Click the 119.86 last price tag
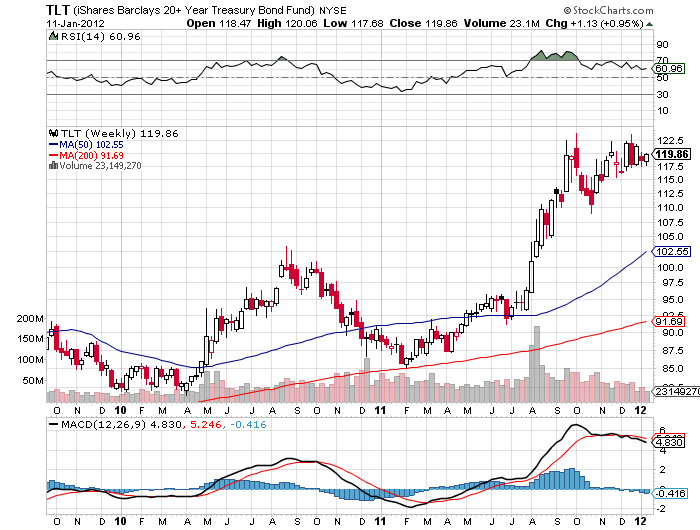The height and width of the screenshot is (530, 700). click(672, 154)
